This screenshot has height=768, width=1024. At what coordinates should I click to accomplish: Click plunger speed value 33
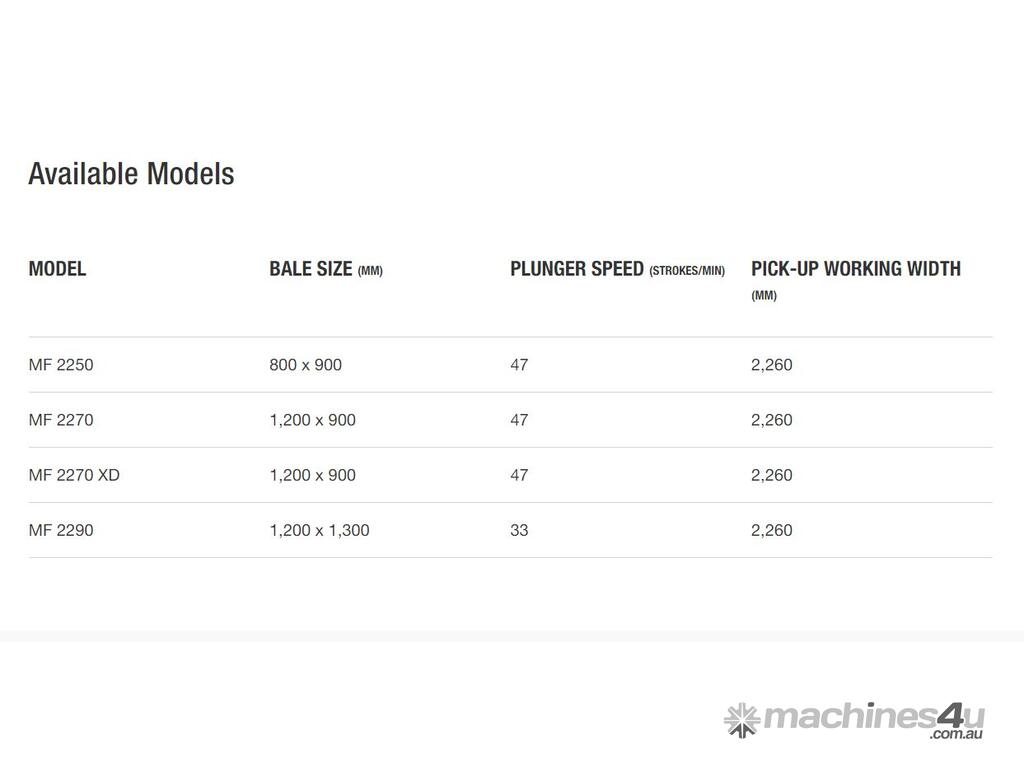pos(519,530)
